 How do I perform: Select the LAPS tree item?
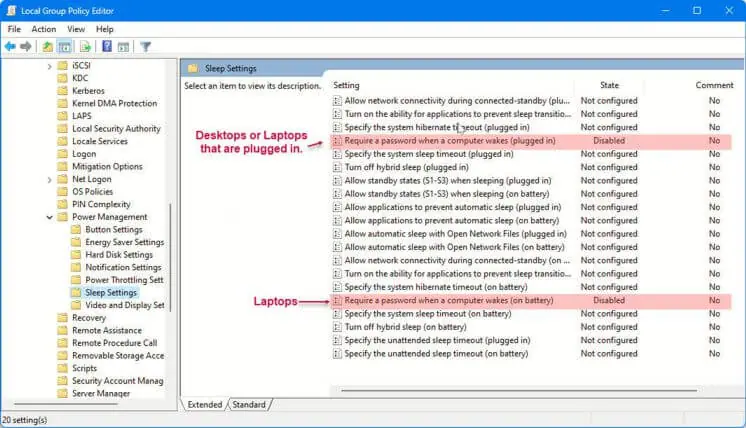81,116
